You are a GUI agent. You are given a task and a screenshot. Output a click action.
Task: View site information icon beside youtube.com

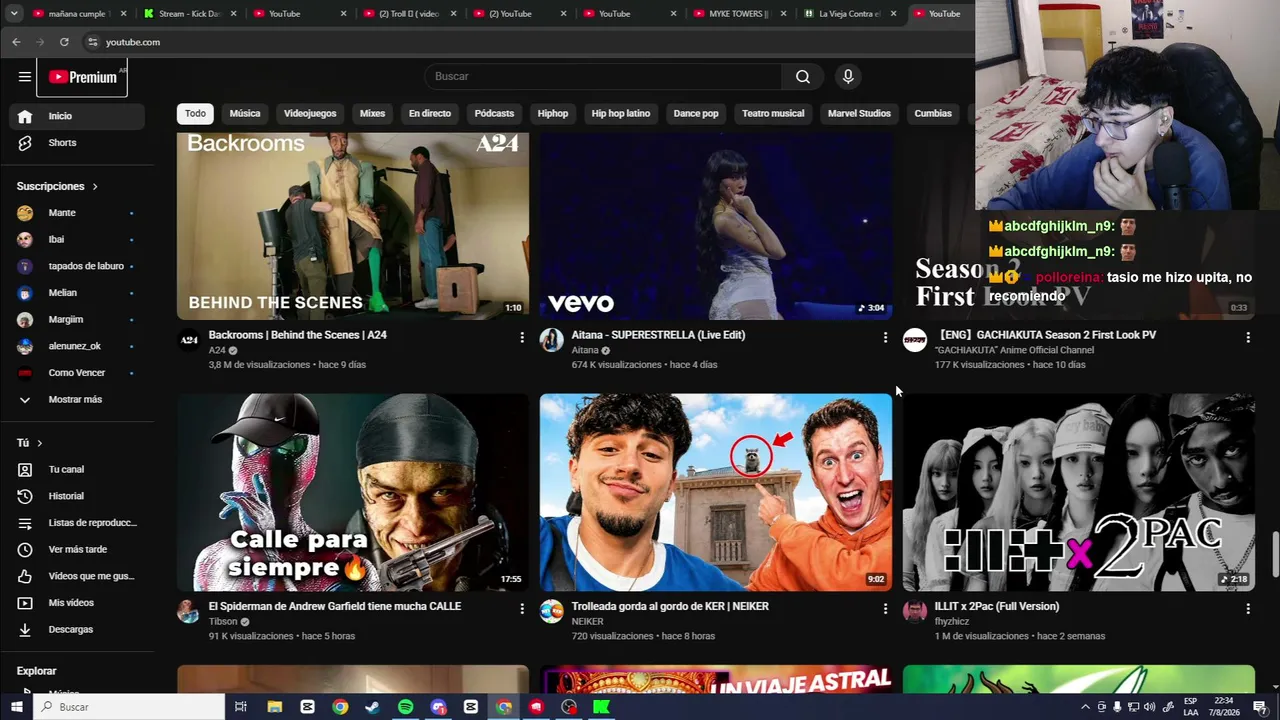pos(92,42)
